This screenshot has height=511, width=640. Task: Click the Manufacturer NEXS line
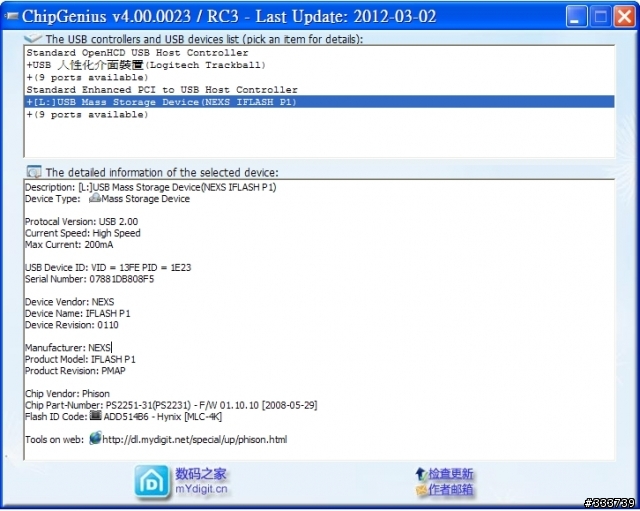(x=68, y=348)
